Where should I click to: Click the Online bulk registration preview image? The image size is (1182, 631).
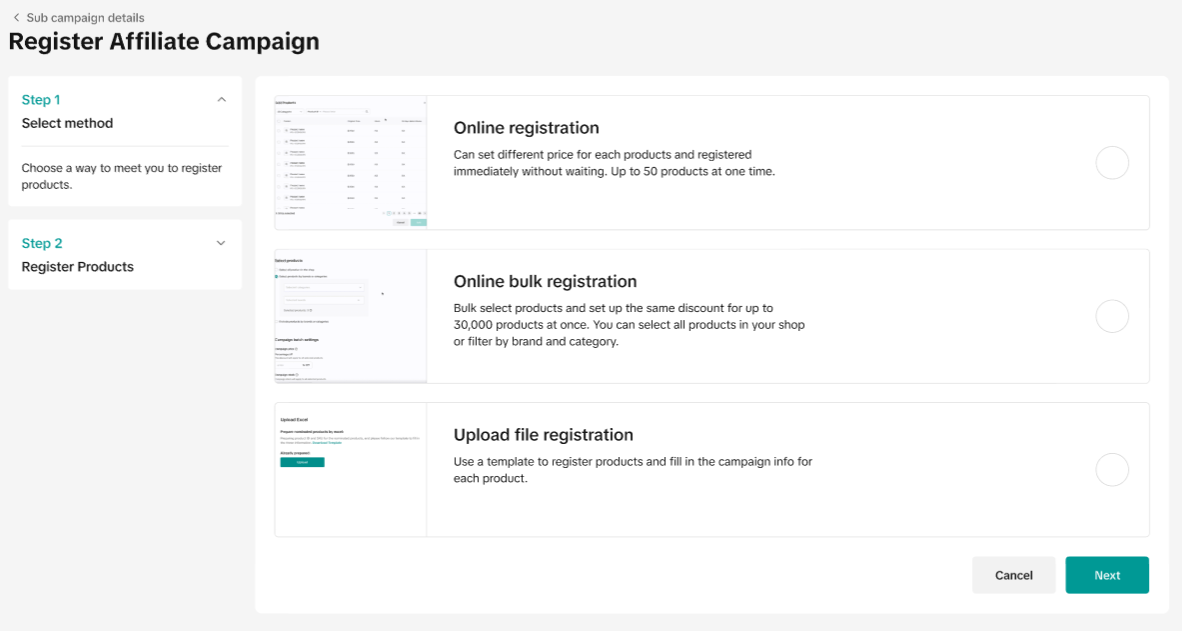(351, 316)
